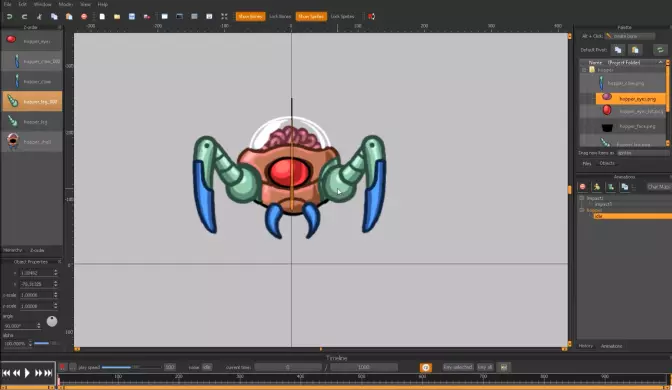Enable Lock Bones
The image size is (672, 390).
pos(280,16)
